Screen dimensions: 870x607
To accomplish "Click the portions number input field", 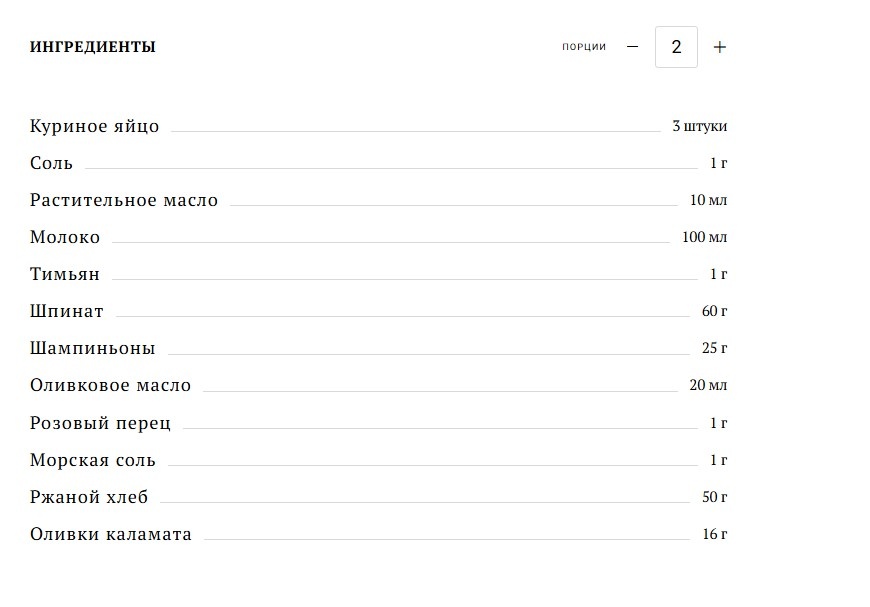I will coord(676,47).
